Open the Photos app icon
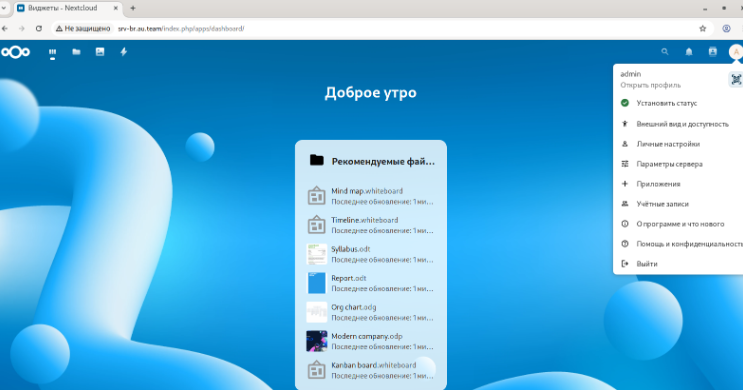 point(100,52)
